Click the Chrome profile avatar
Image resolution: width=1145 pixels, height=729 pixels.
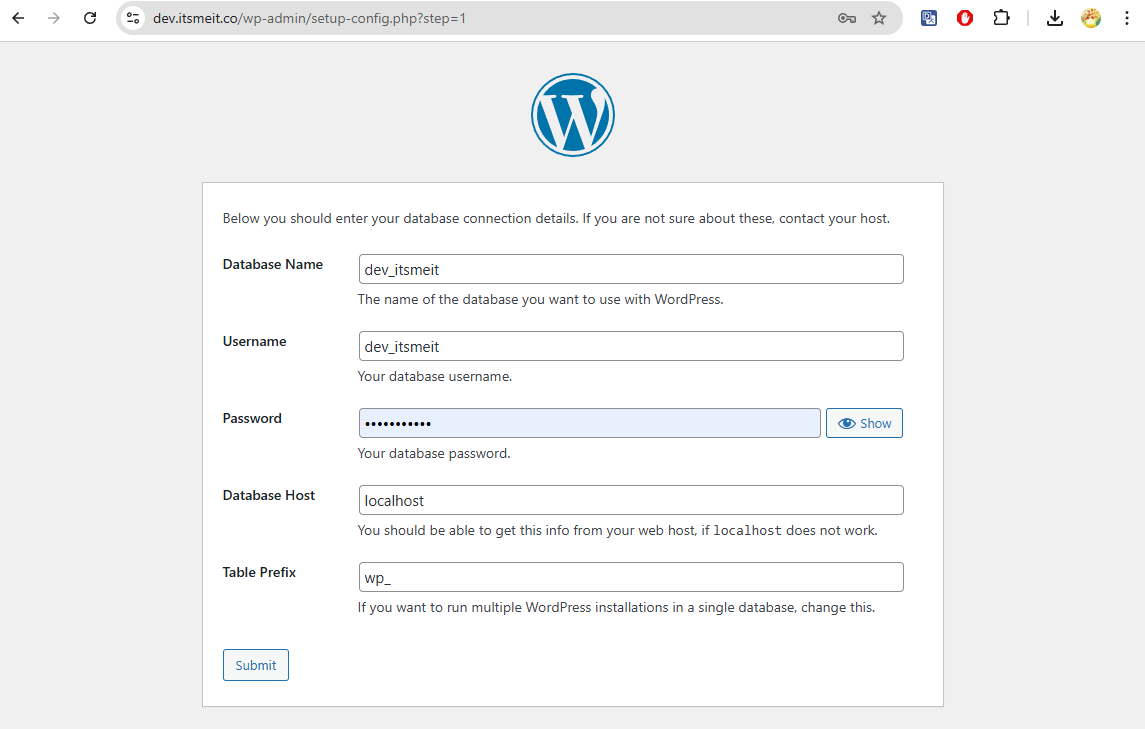pos(1090,17)
